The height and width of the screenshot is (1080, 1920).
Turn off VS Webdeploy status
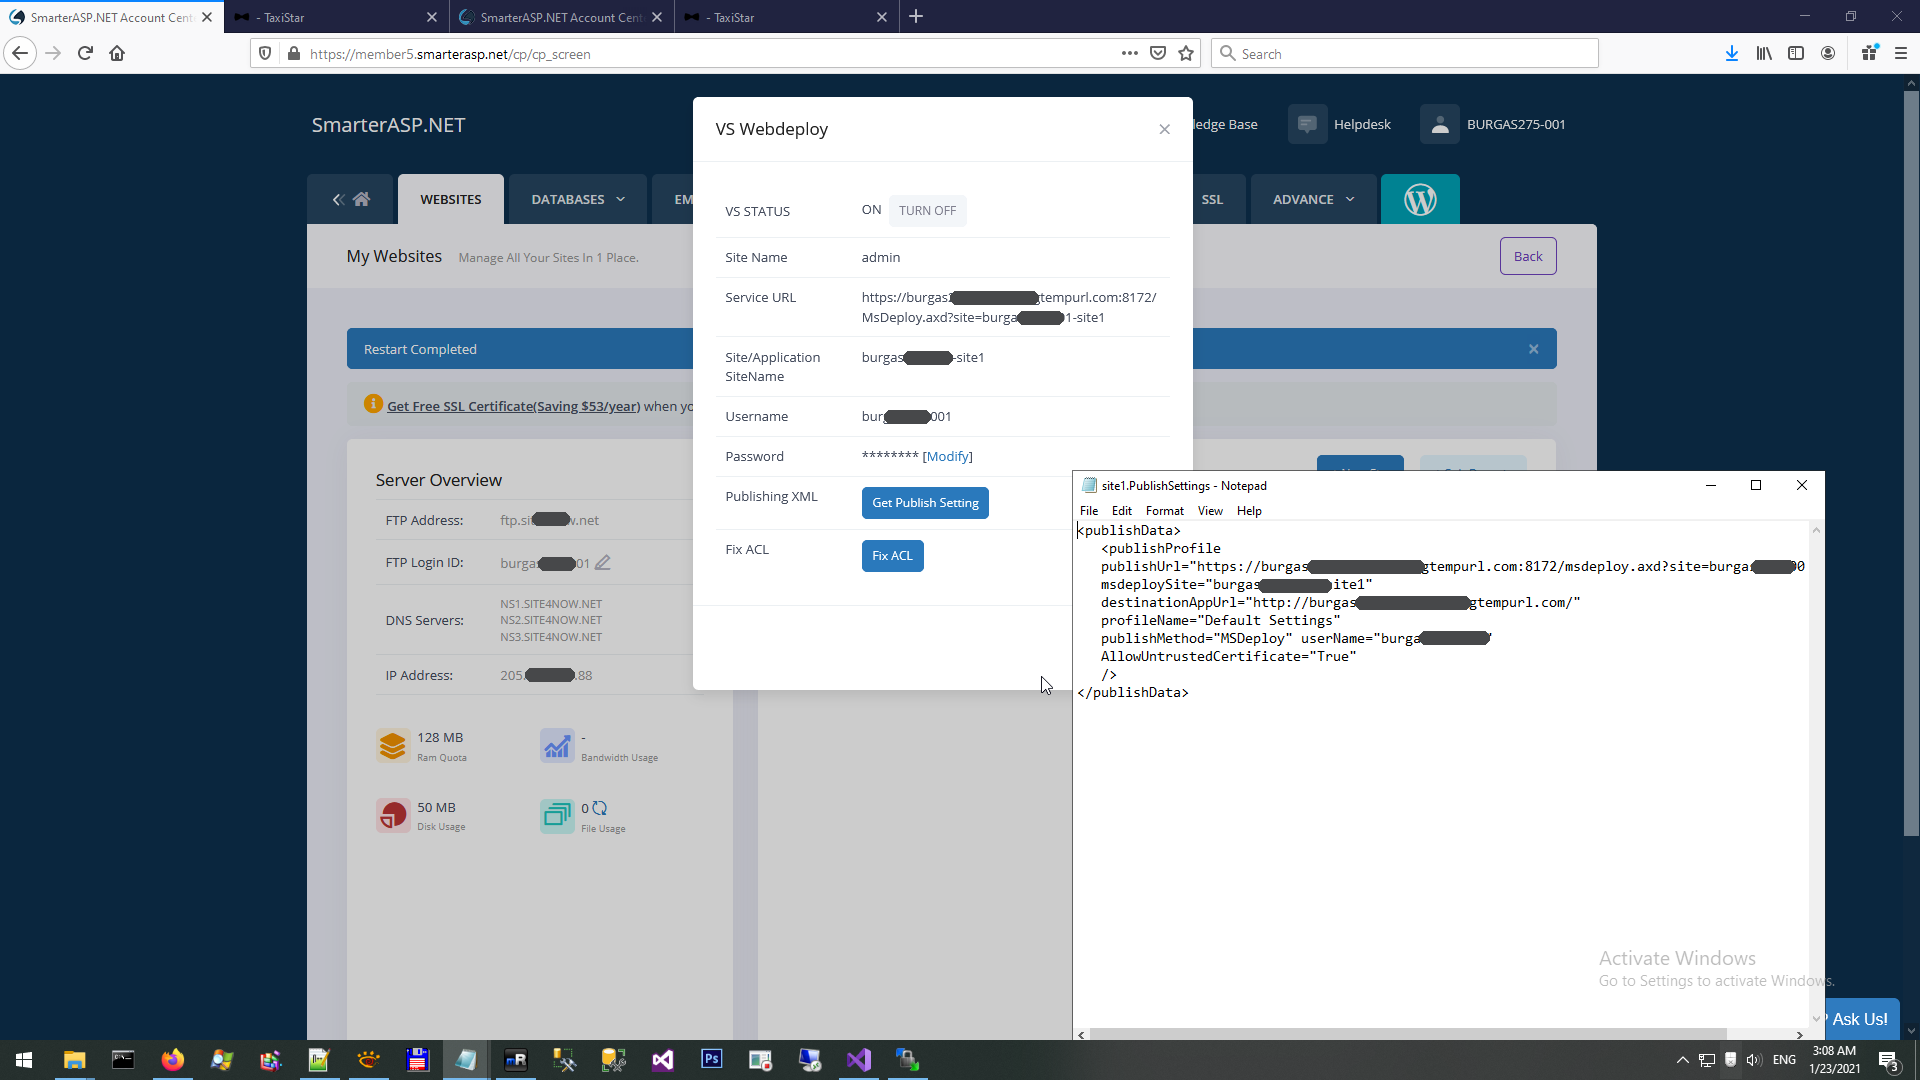tap(927, 211)
